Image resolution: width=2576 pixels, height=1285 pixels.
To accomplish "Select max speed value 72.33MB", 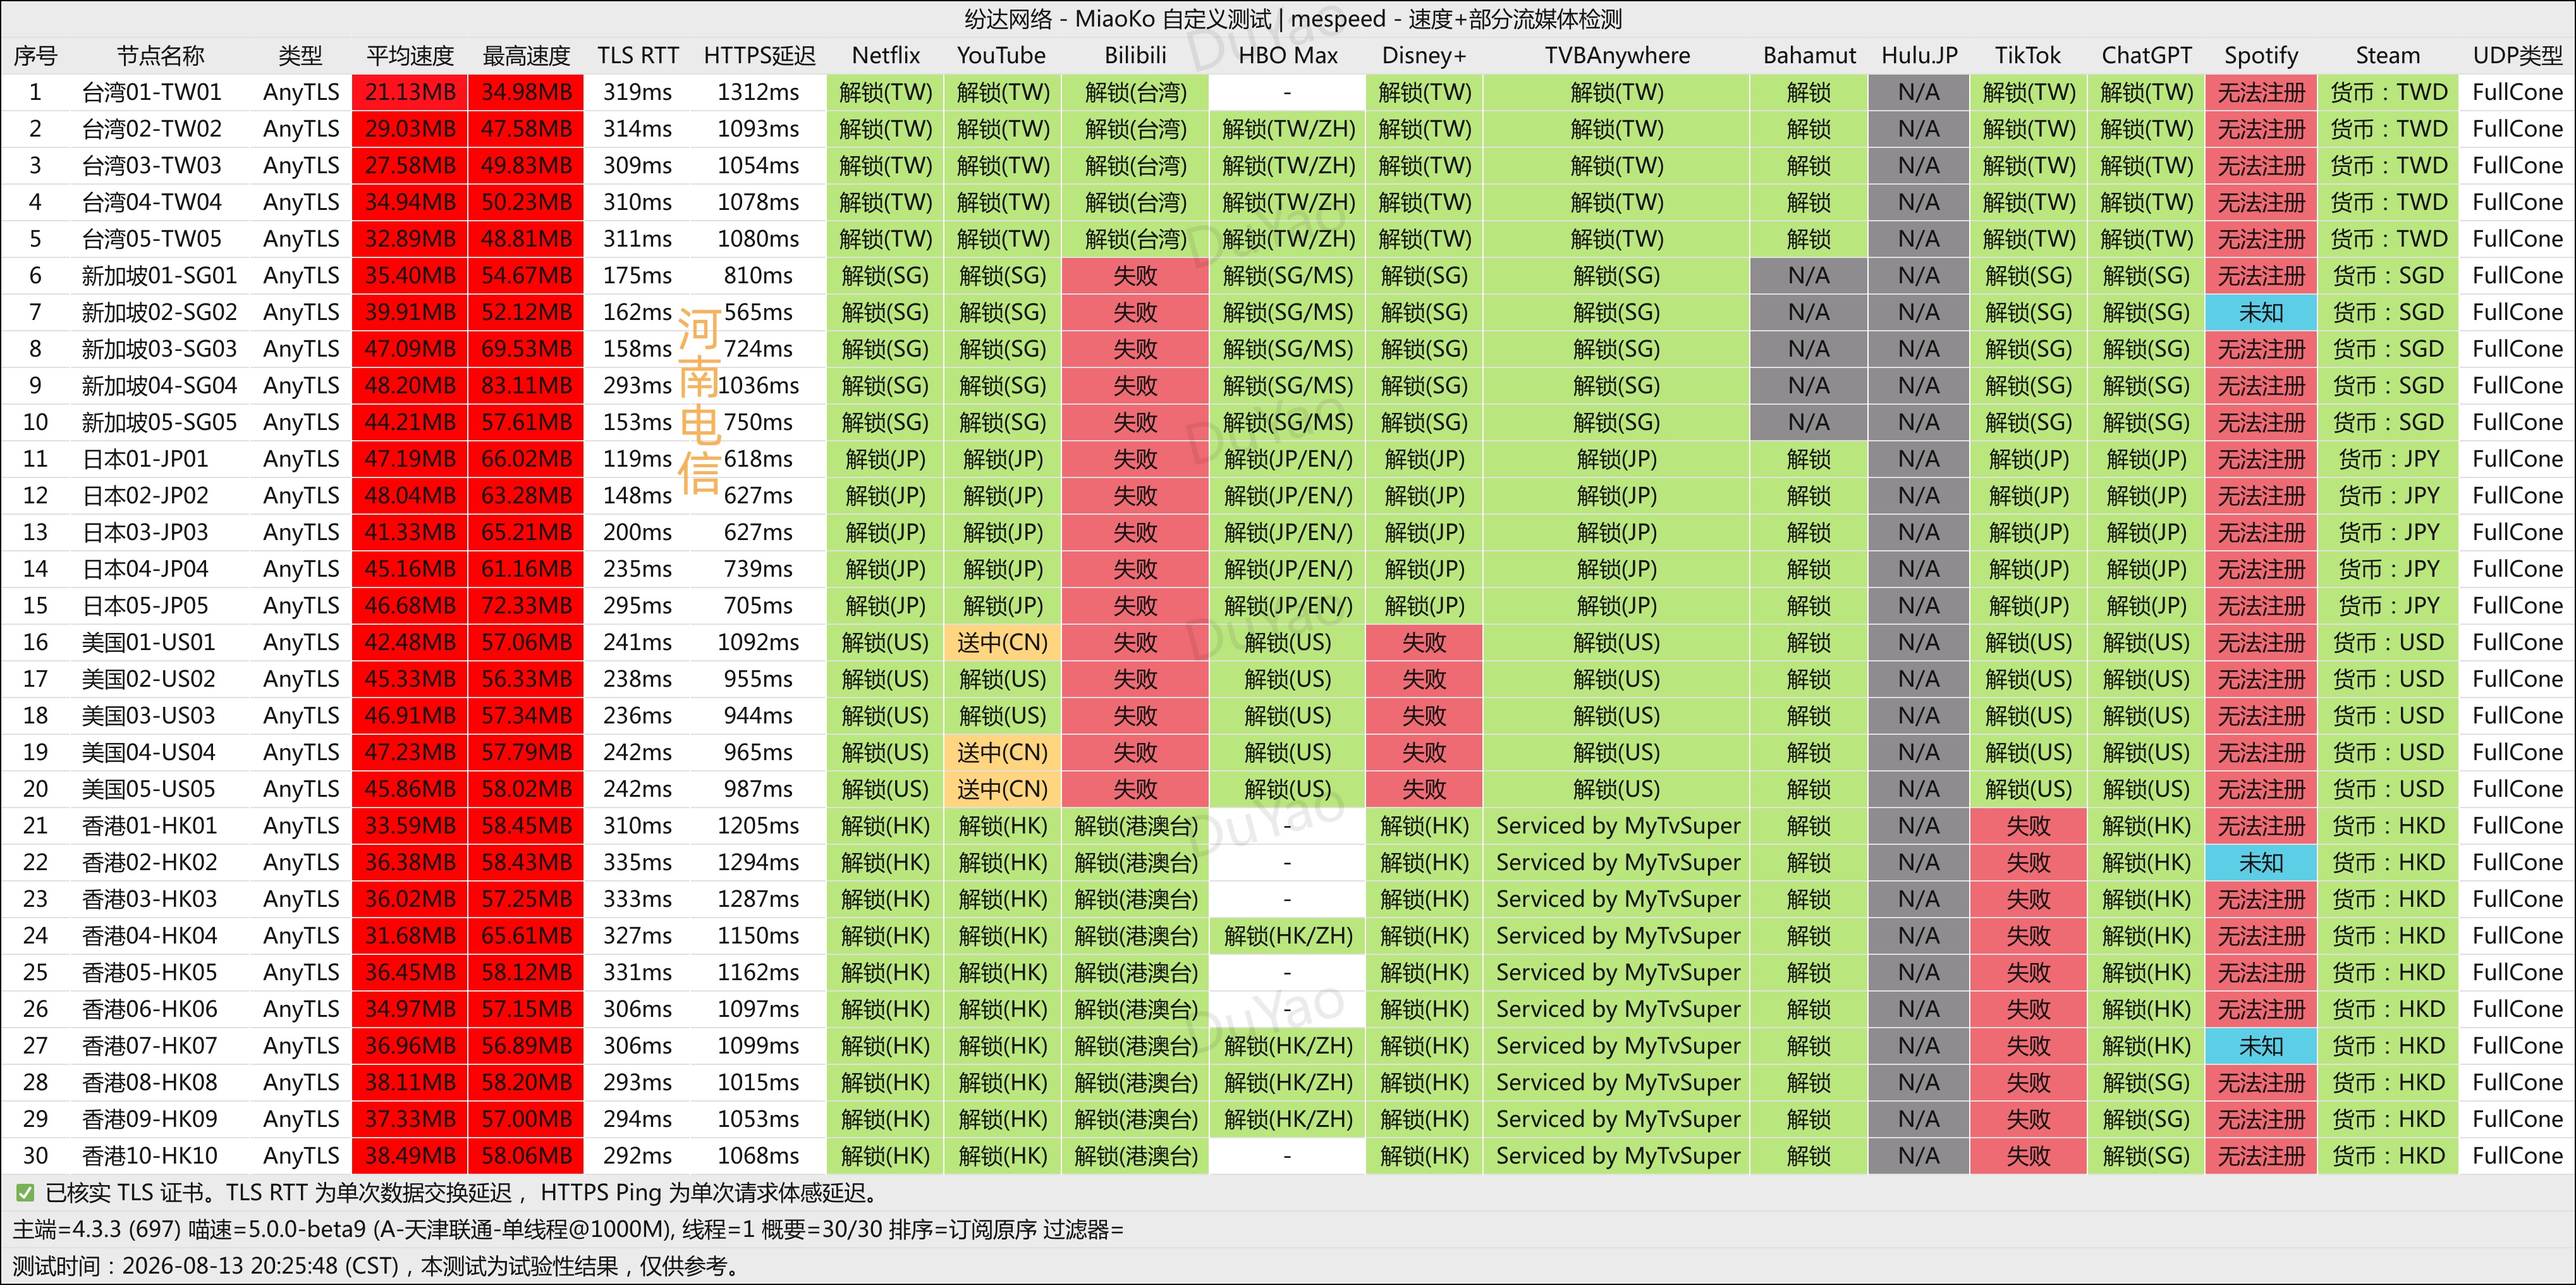I will 526,606.
